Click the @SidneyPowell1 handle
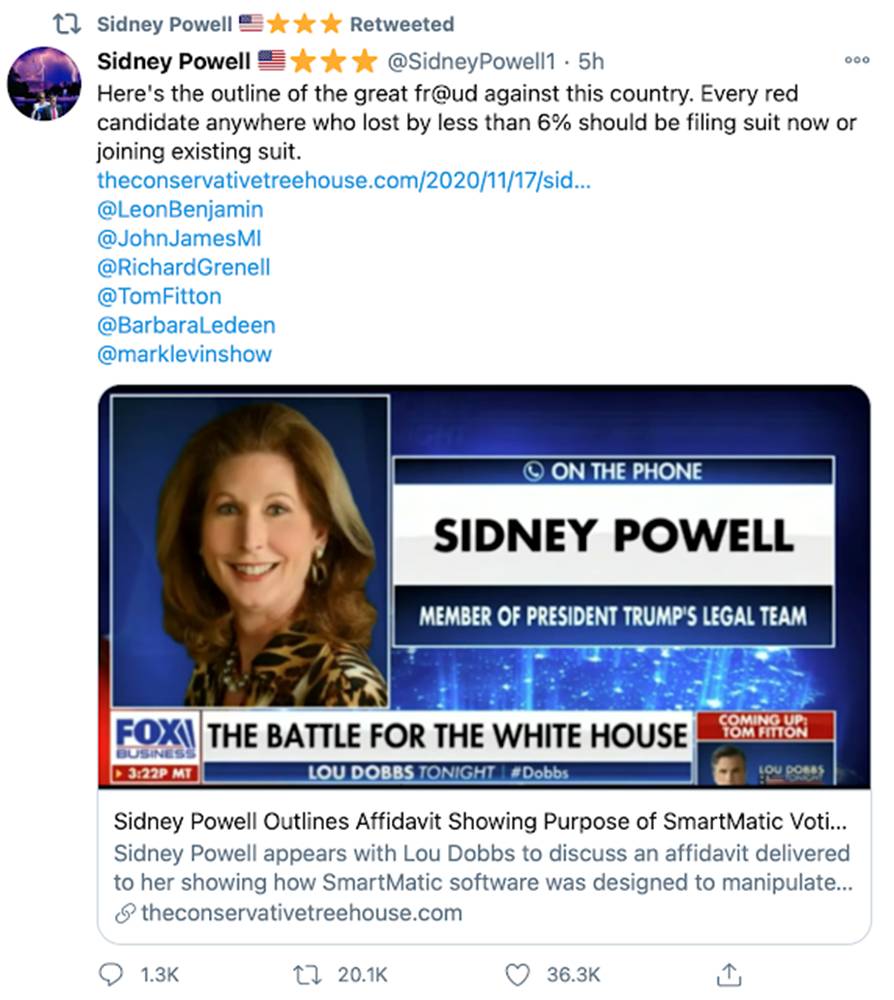 click(472, 61)
